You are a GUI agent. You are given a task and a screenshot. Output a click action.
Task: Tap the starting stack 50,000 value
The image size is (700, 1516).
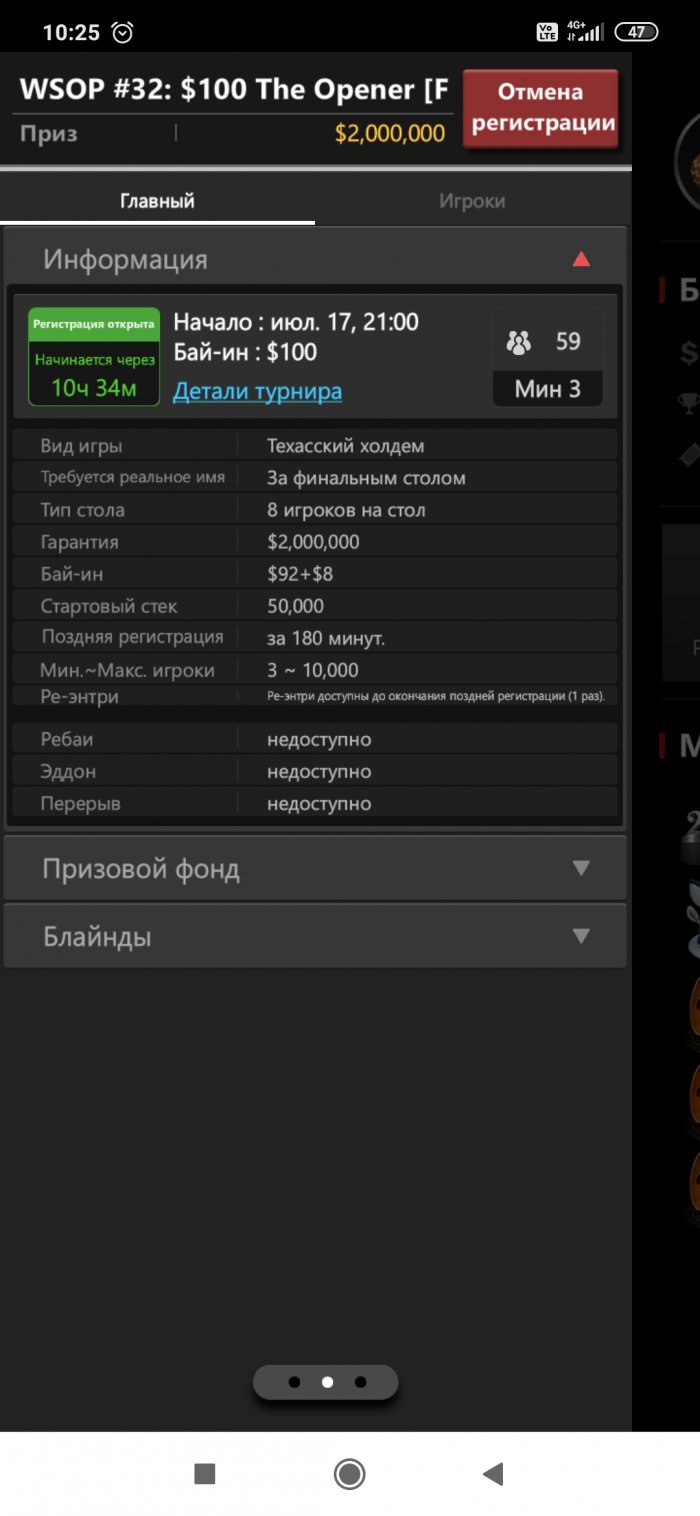pos(295,606)
